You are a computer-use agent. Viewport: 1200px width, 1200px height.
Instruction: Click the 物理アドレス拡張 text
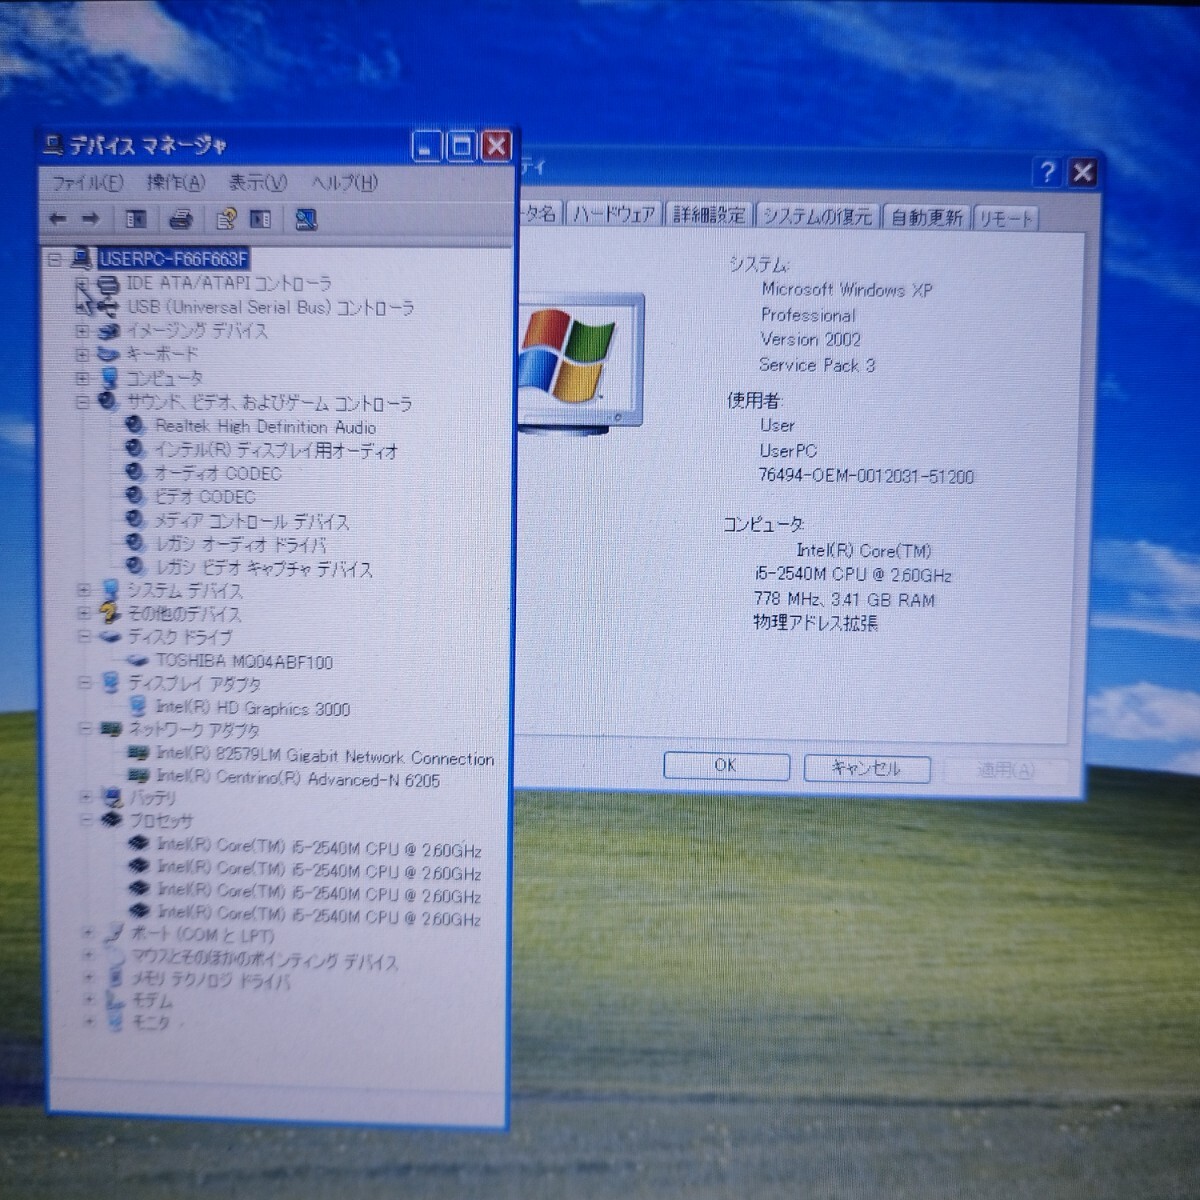[815, 623]
